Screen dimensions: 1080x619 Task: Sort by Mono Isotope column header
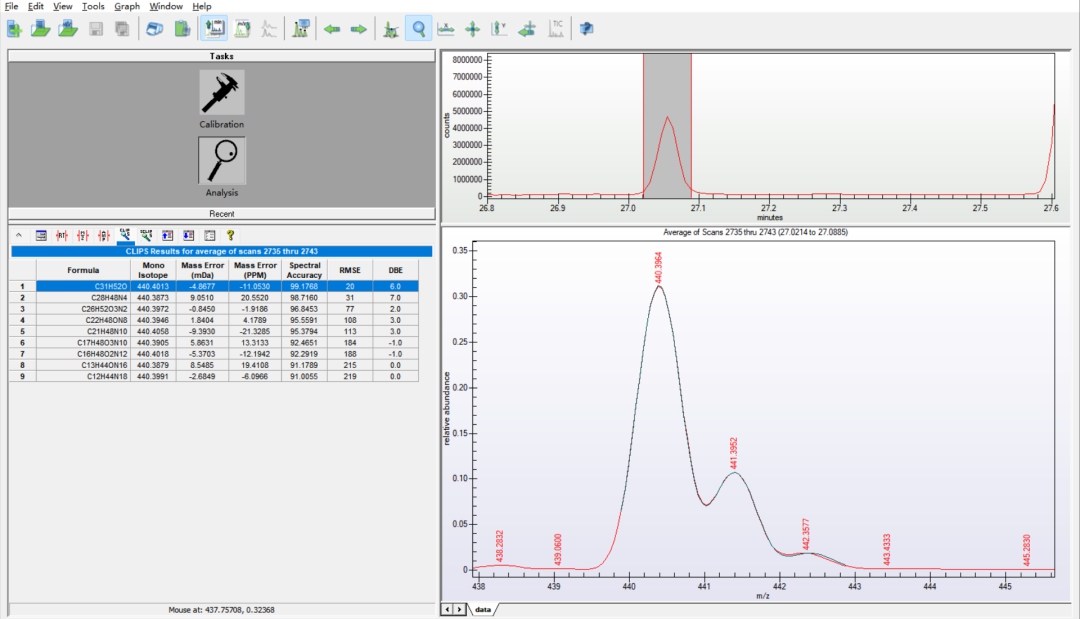point(153,270)
